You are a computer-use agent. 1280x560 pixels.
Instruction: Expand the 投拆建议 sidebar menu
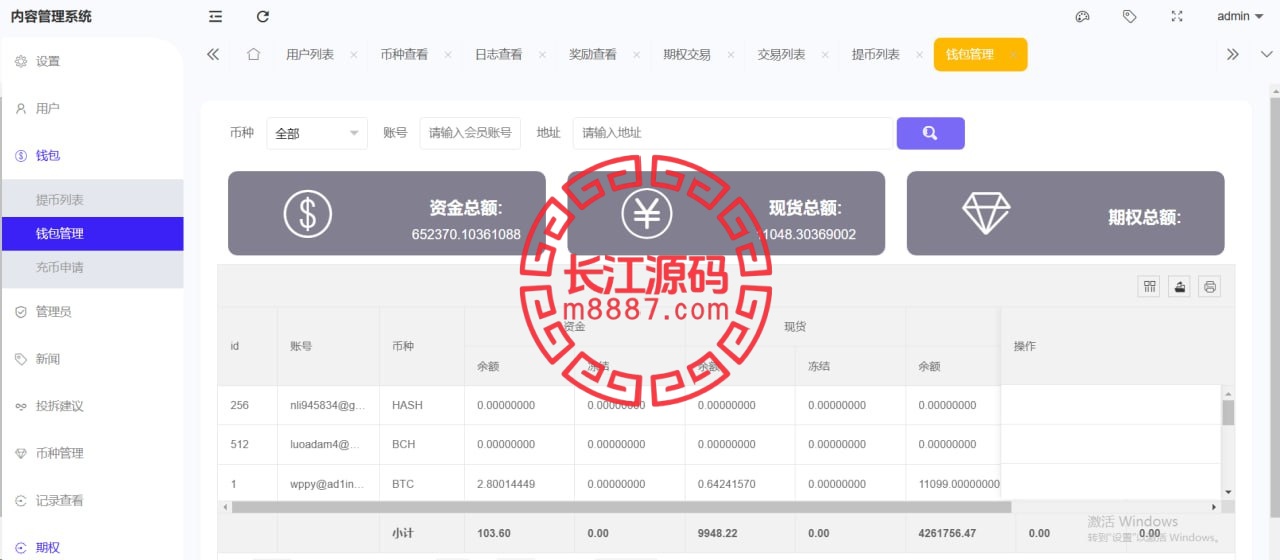coord(92,406)
